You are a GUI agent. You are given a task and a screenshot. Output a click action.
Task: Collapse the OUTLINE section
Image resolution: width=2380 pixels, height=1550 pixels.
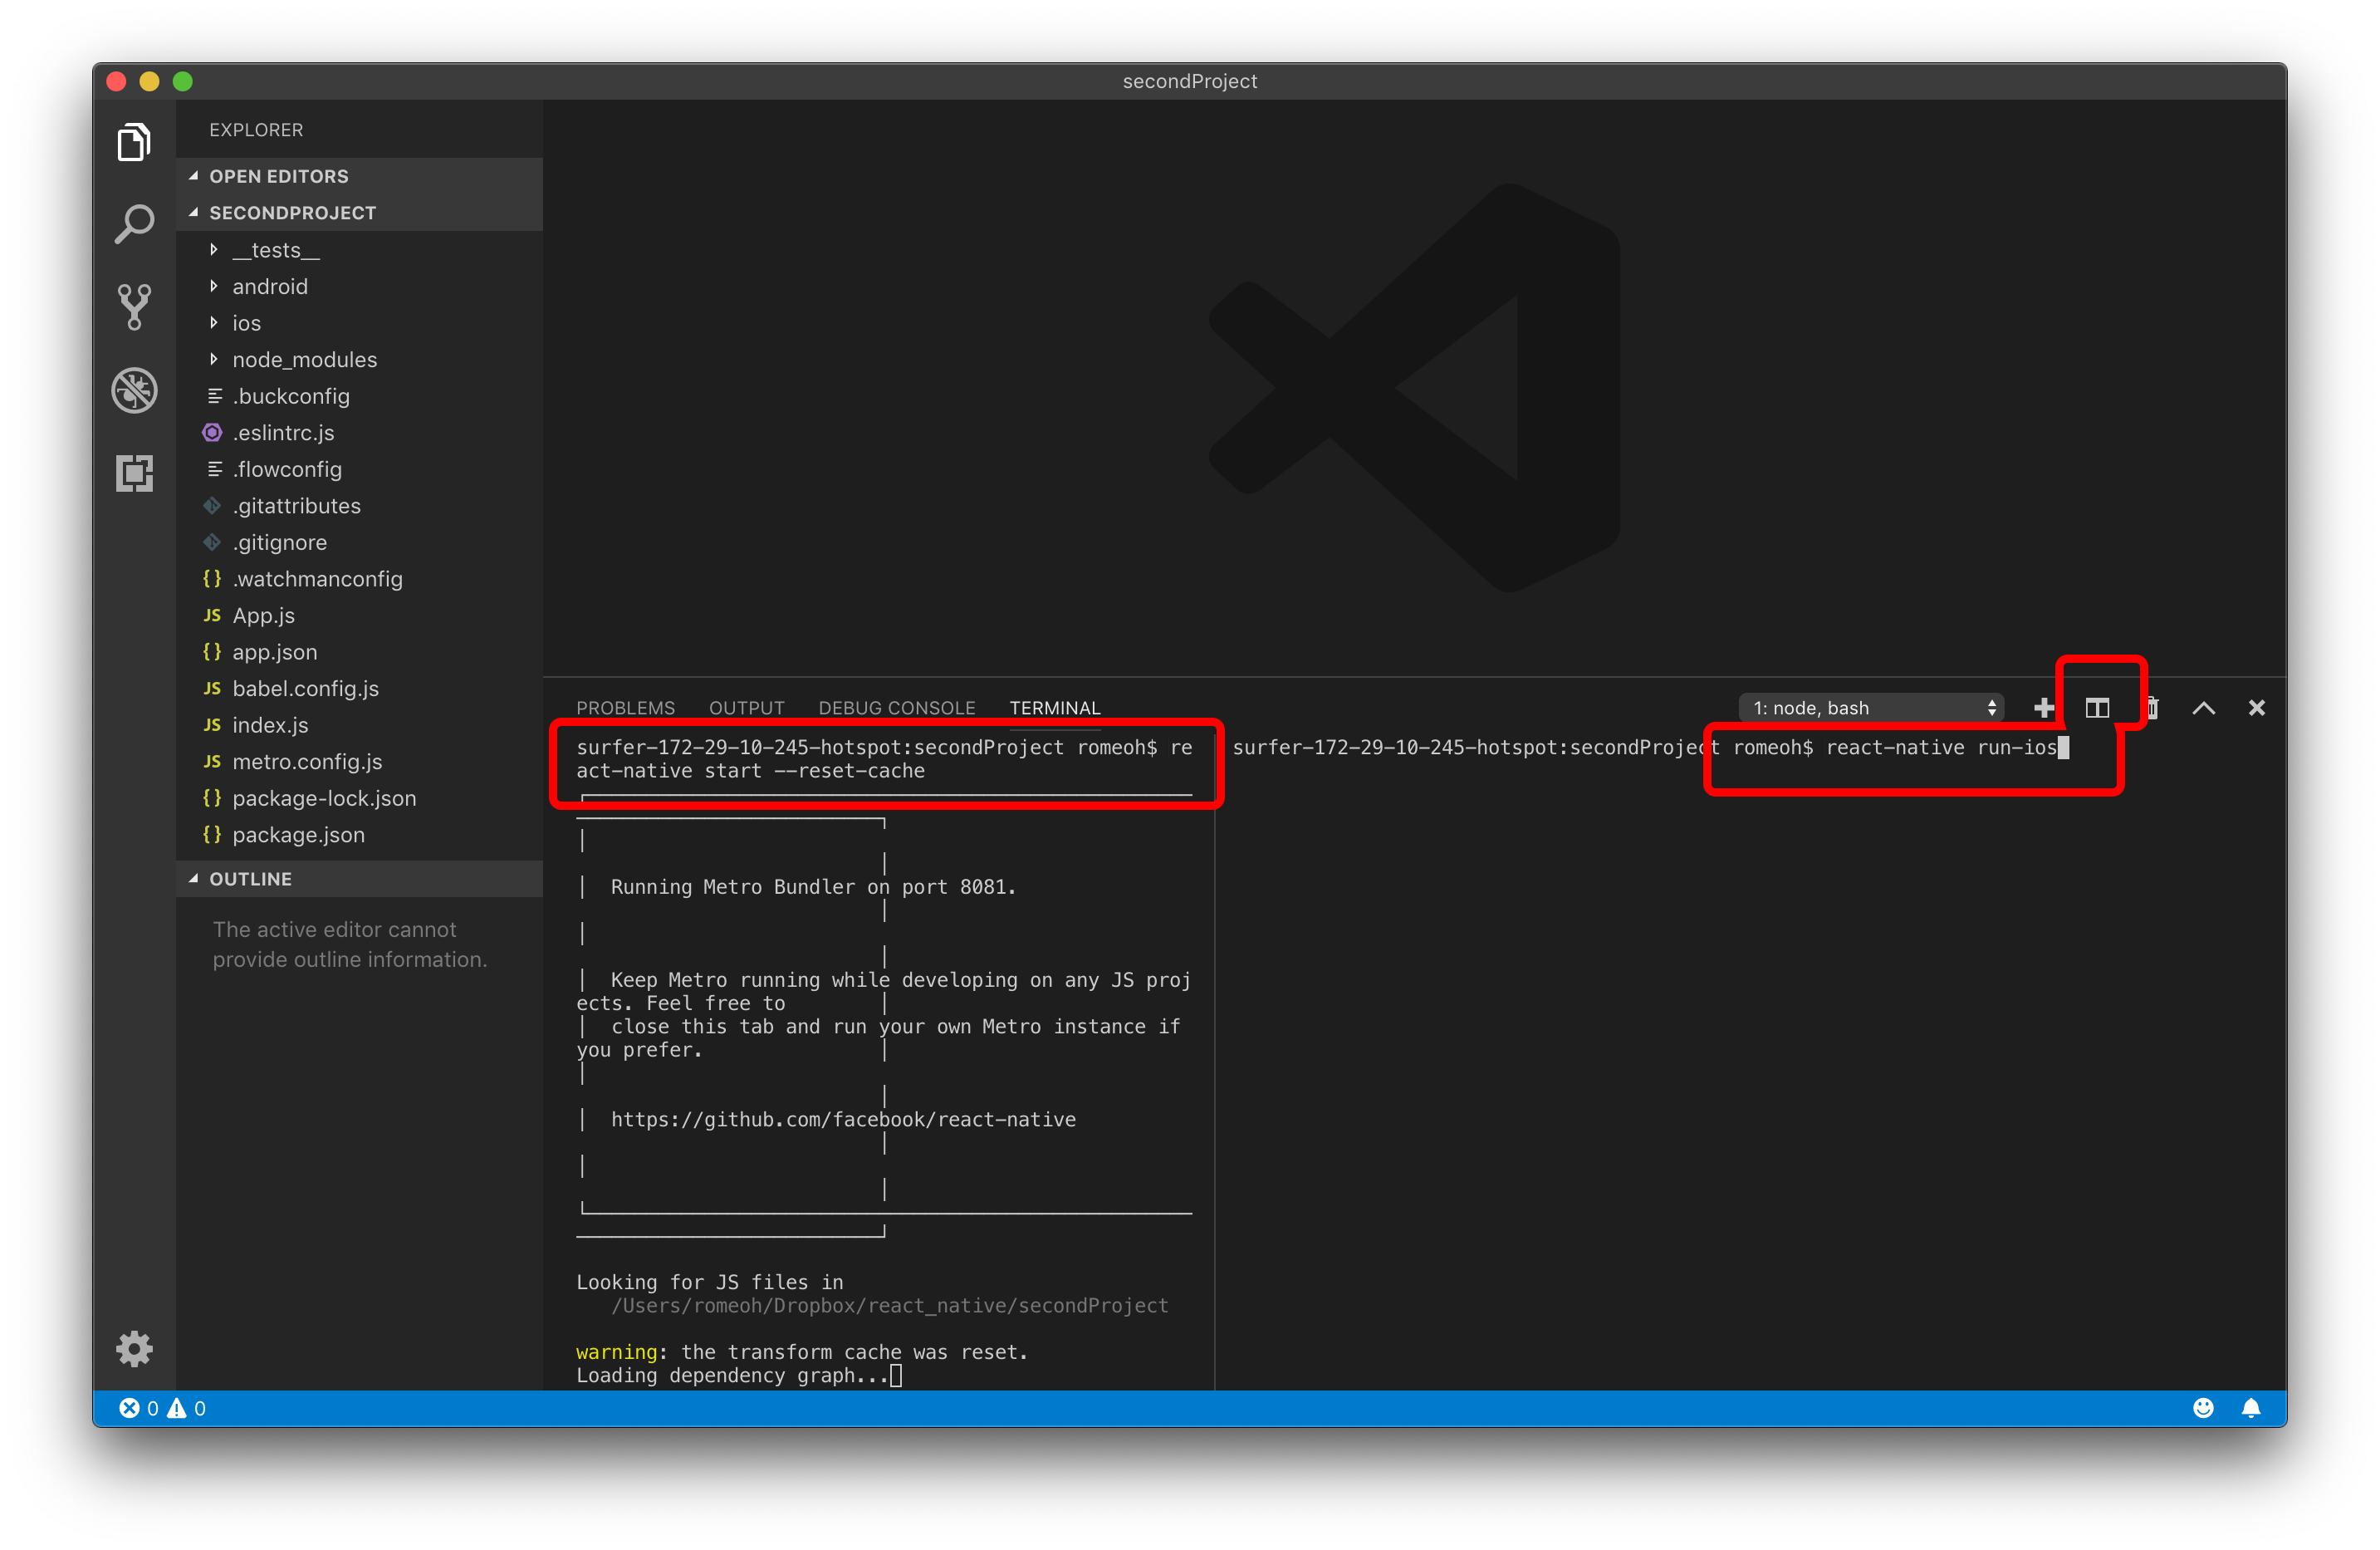pos(250,879)
